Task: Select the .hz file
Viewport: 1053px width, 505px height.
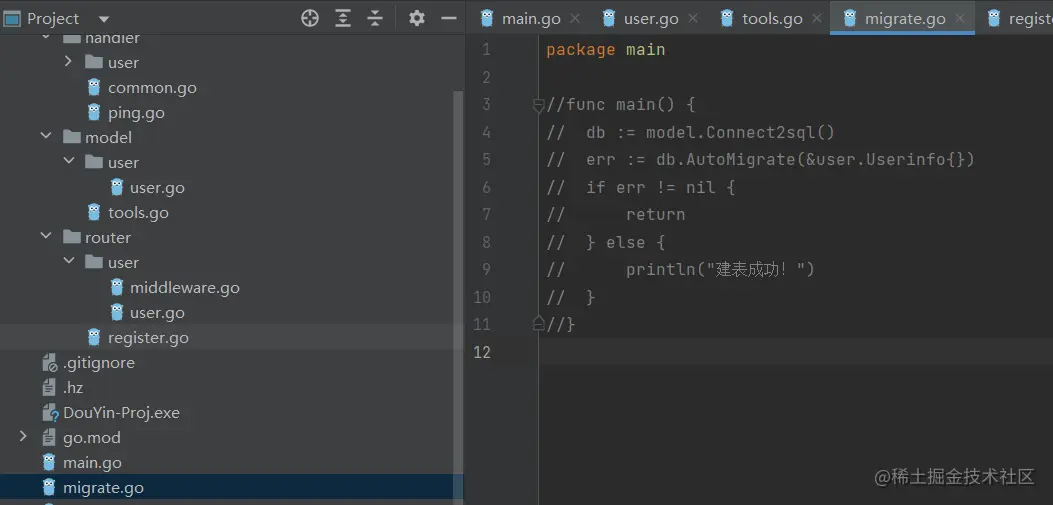Action: coord(73,387)
